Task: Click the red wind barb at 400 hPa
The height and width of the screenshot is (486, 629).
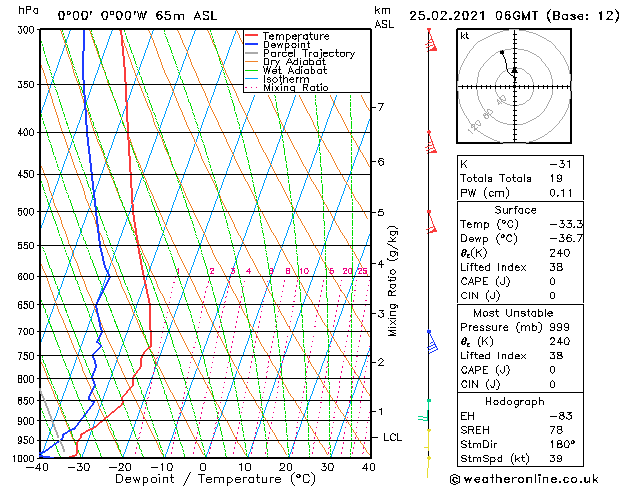Action: coord(431,142)
